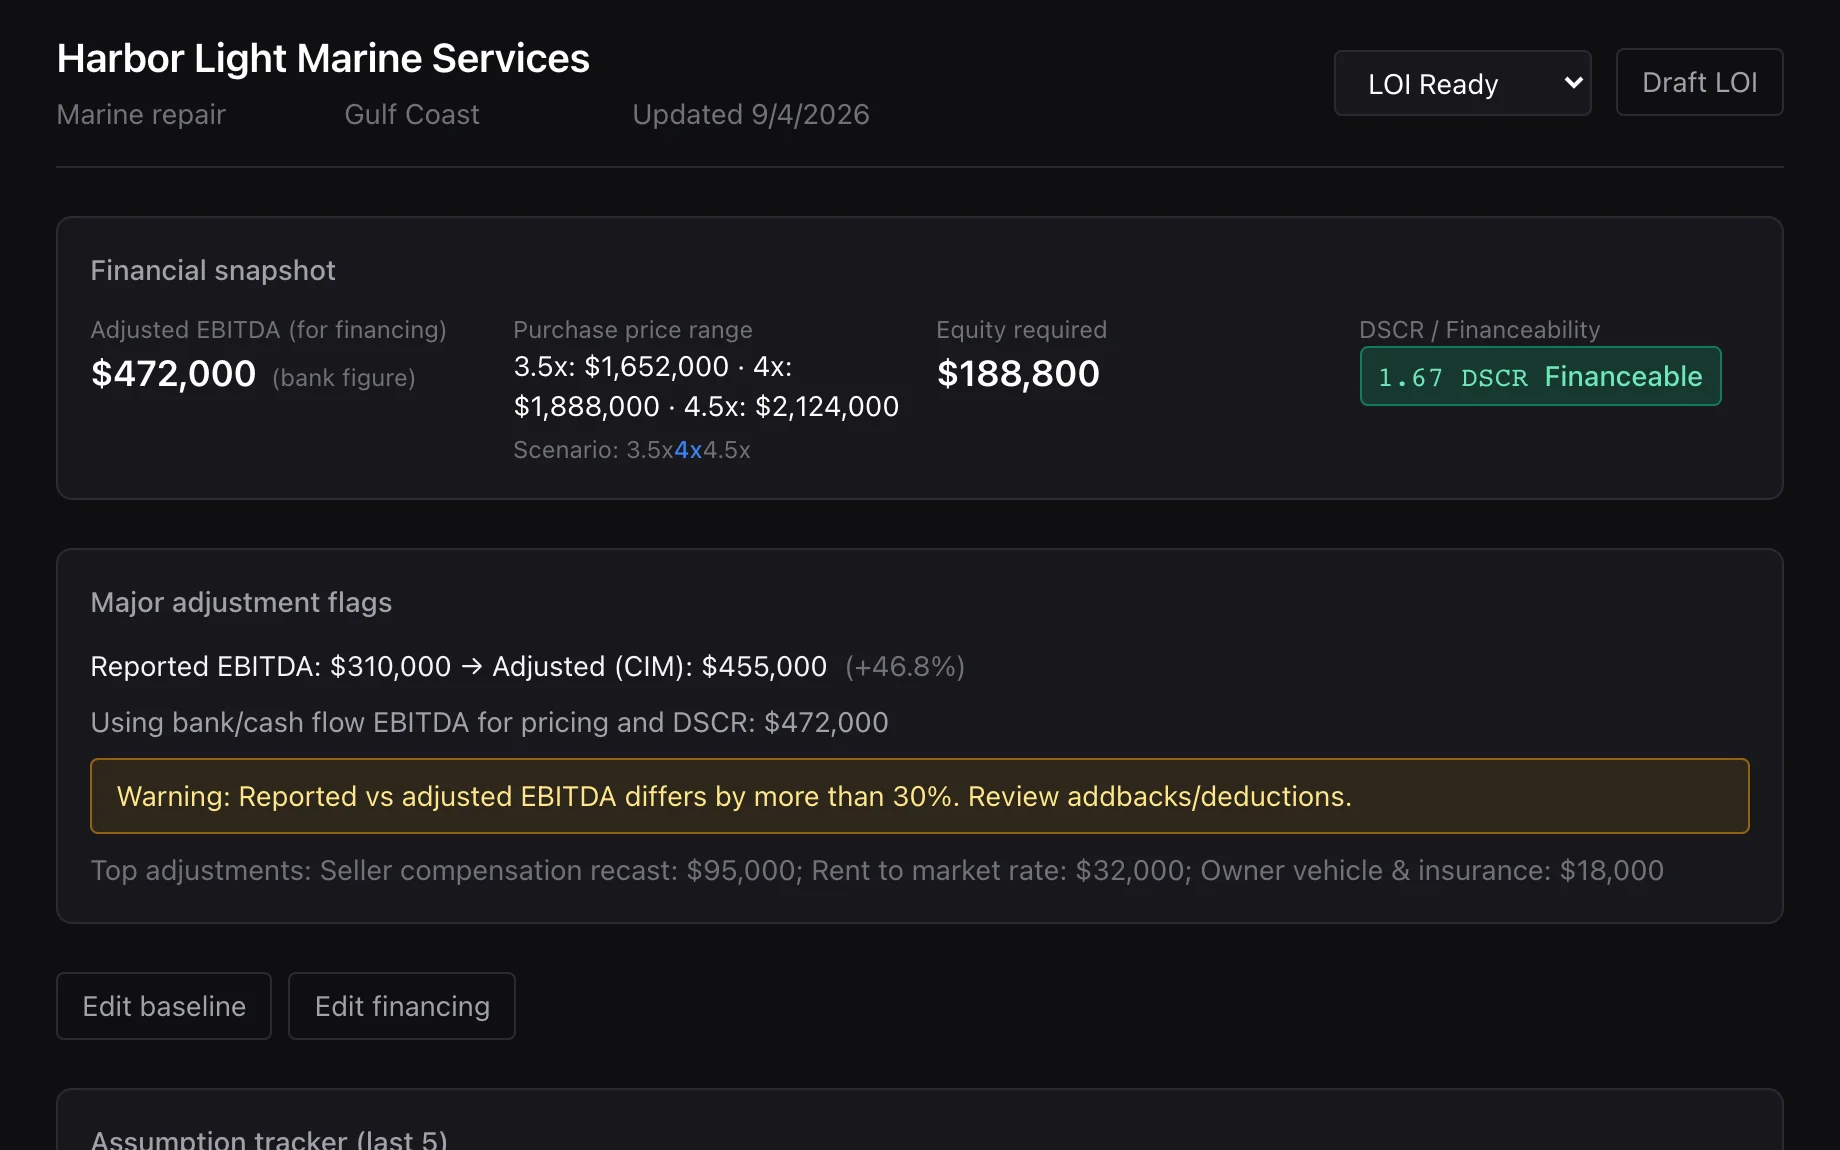Click the Edit financing button

coord(402,1006)
